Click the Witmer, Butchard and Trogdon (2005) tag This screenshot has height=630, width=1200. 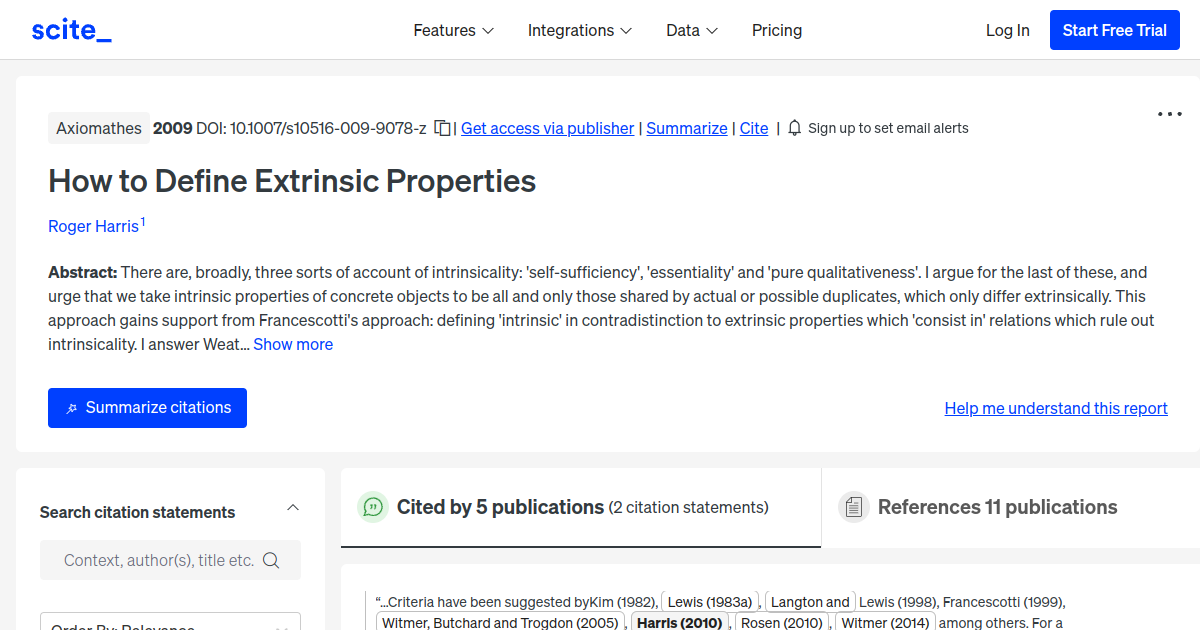[x=500, y=623]
